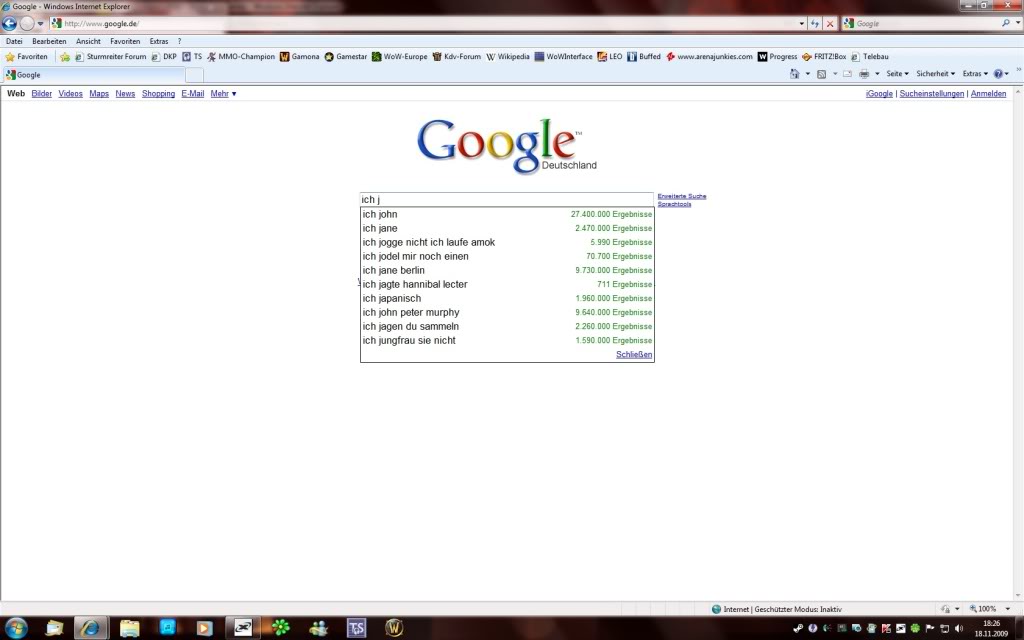Open the Gamestar bookmark

click(x=345, y=57)
